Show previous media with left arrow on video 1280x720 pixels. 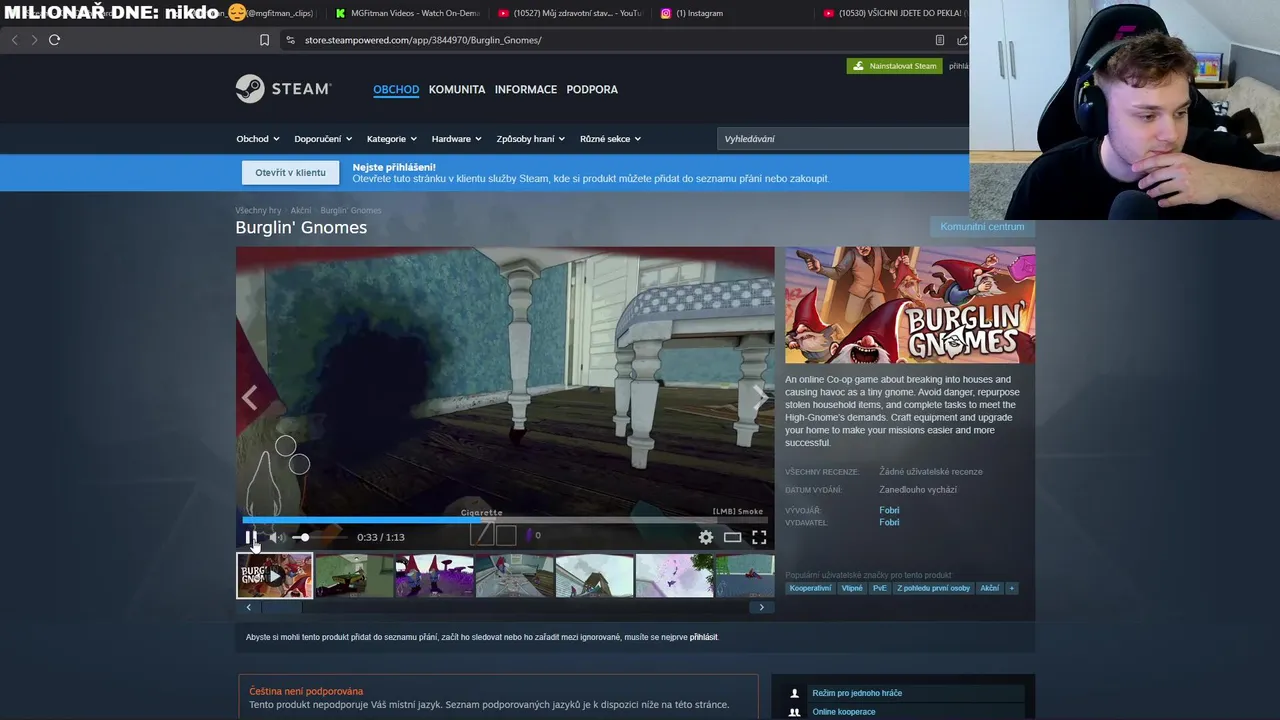tap(250, 398)
